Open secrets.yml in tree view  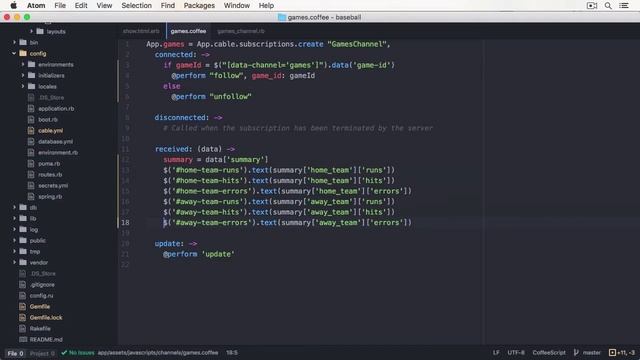53,185
